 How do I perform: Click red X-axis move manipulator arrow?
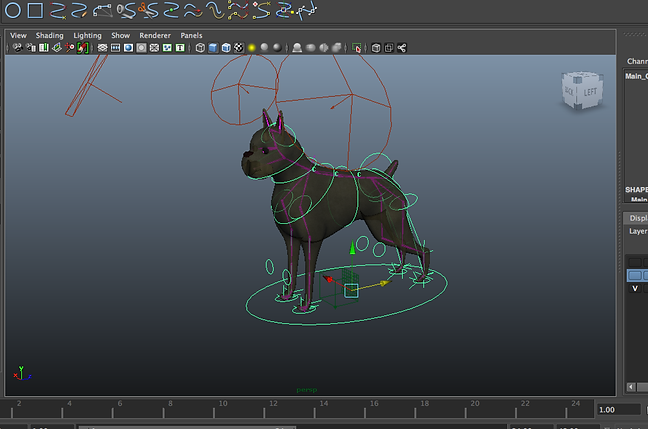[328, 279]
